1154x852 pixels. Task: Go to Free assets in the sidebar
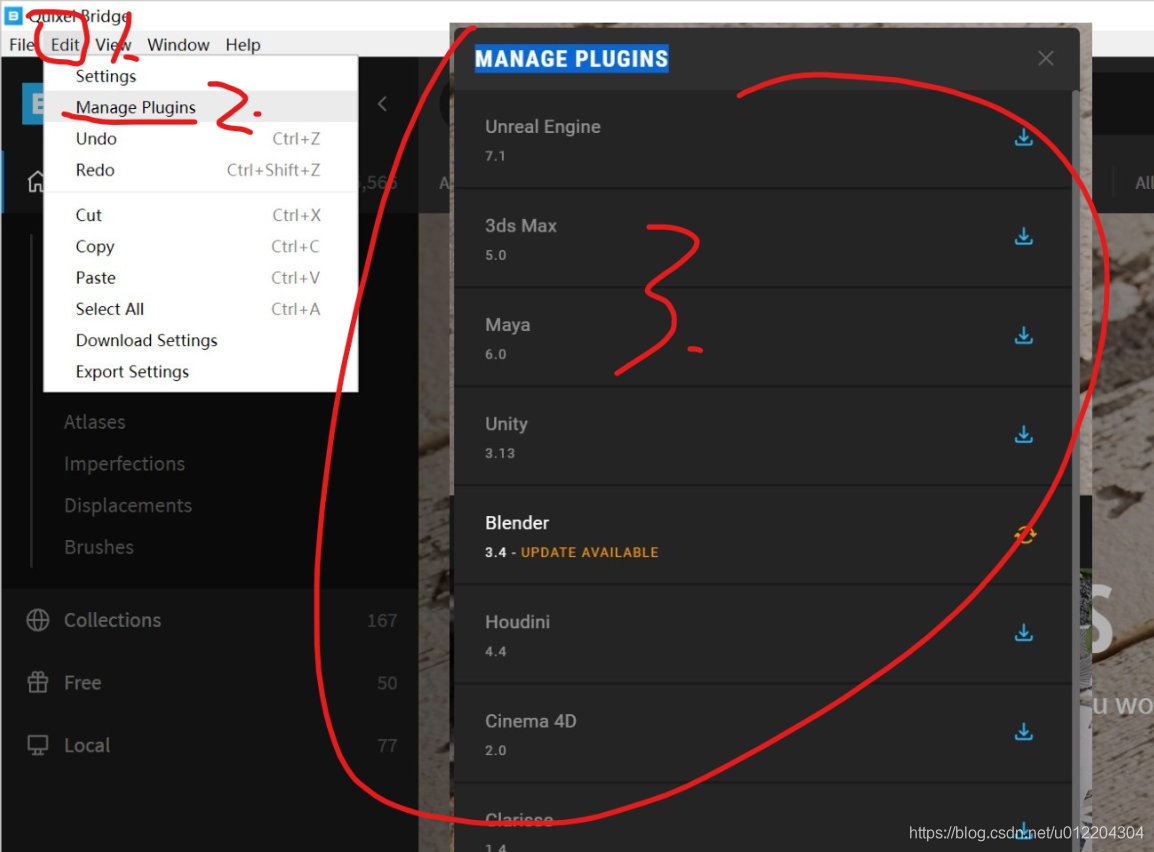(x=82, y=683)
